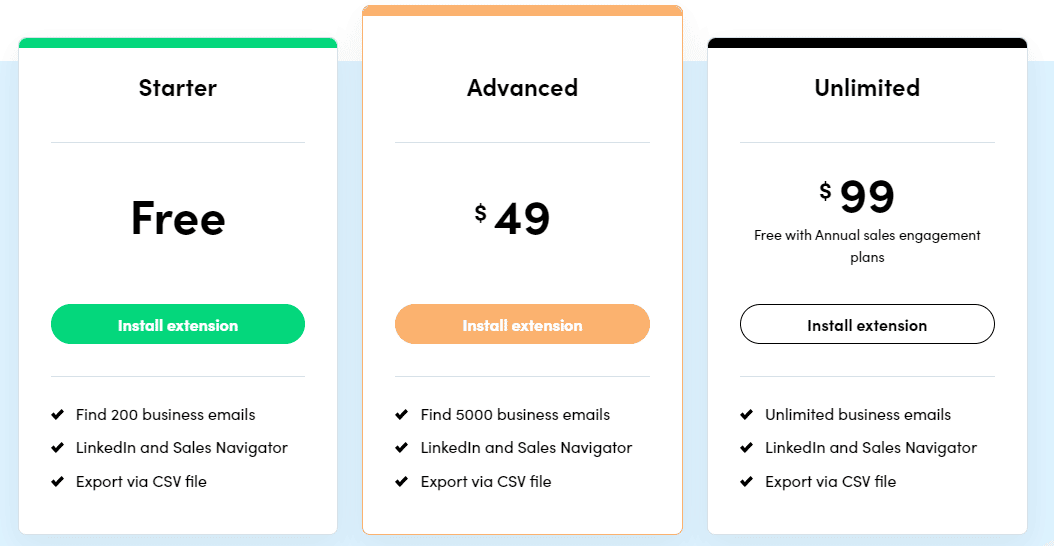Click checkmark beside Advanced Export via CSV file

click(402, 481)
